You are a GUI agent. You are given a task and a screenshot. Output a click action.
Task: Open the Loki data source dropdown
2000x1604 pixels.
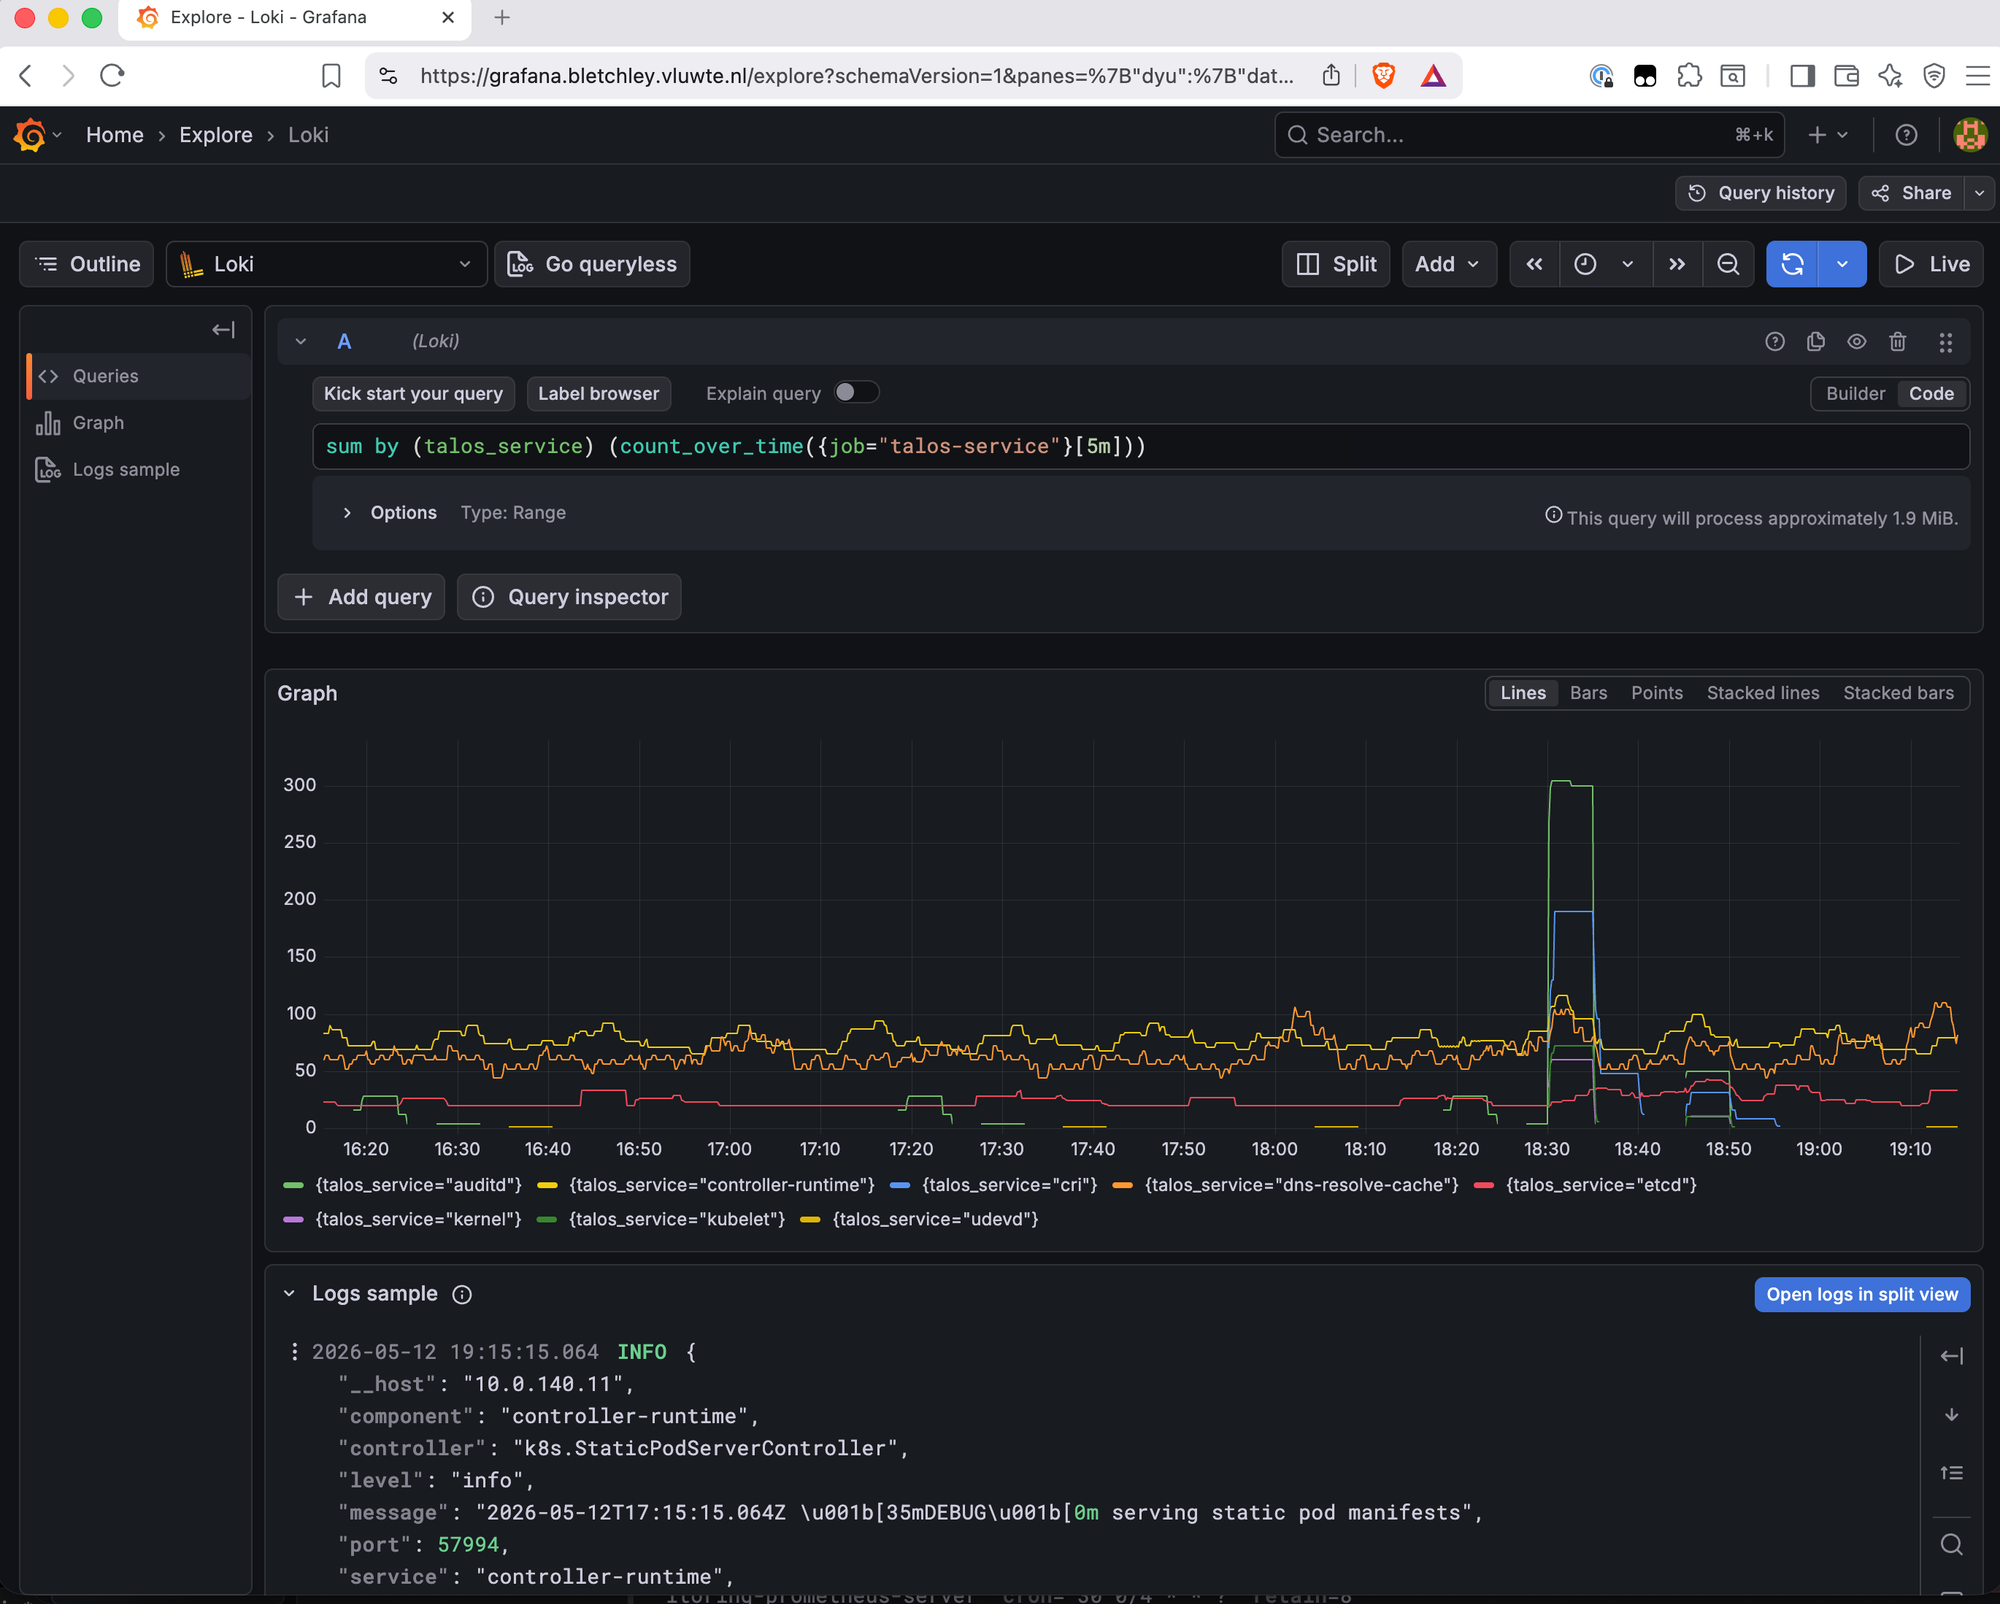[x=326, y=264]
